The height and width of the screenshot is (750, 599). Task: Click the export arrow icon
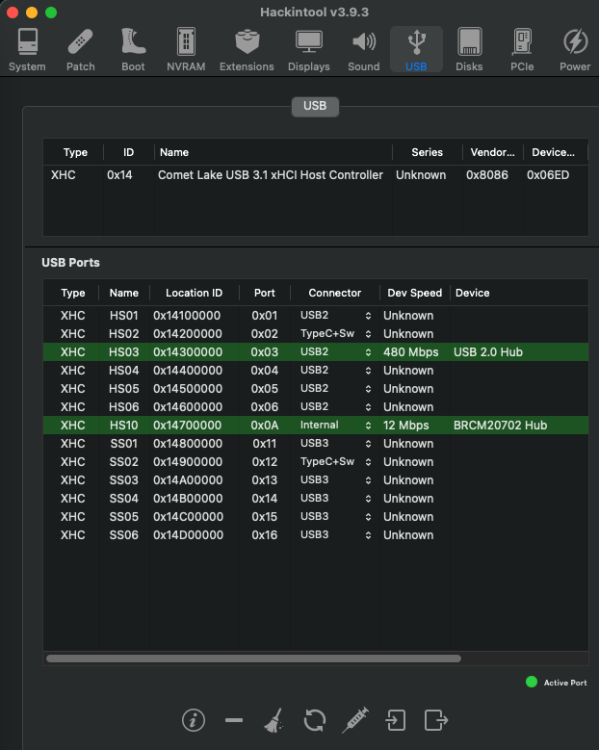tap(436, 720)
